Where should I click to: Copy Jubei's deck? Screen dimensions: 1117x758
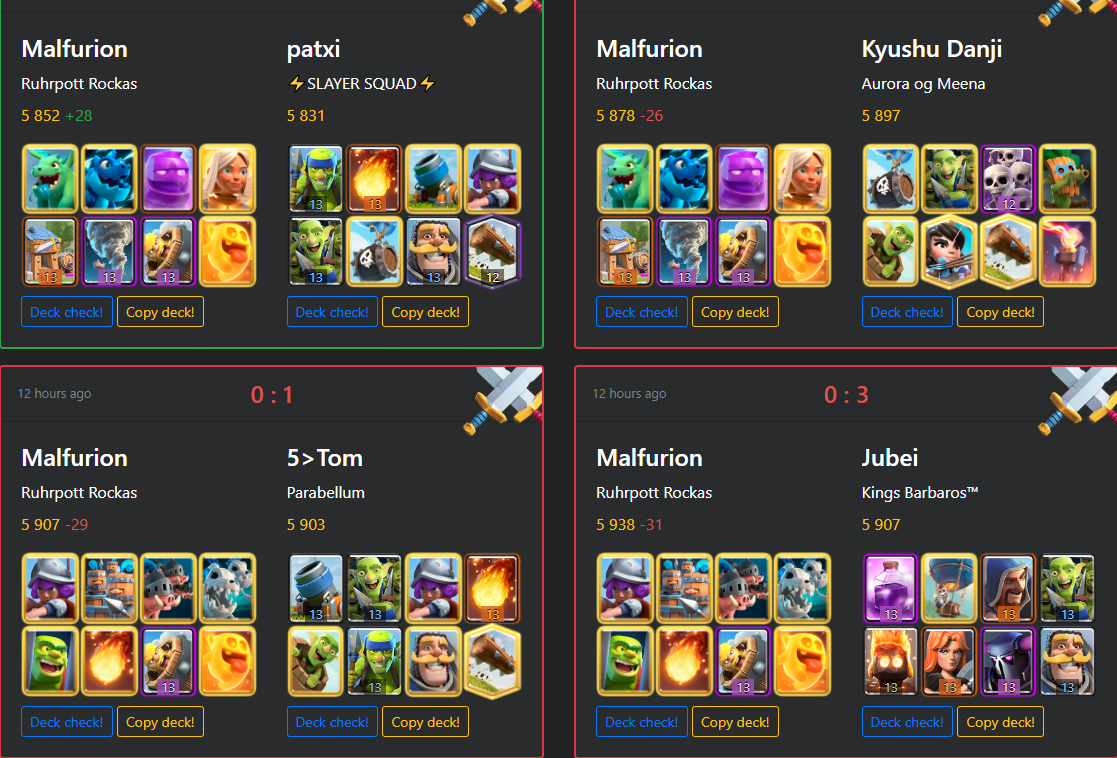click(x=1000, y=722)
